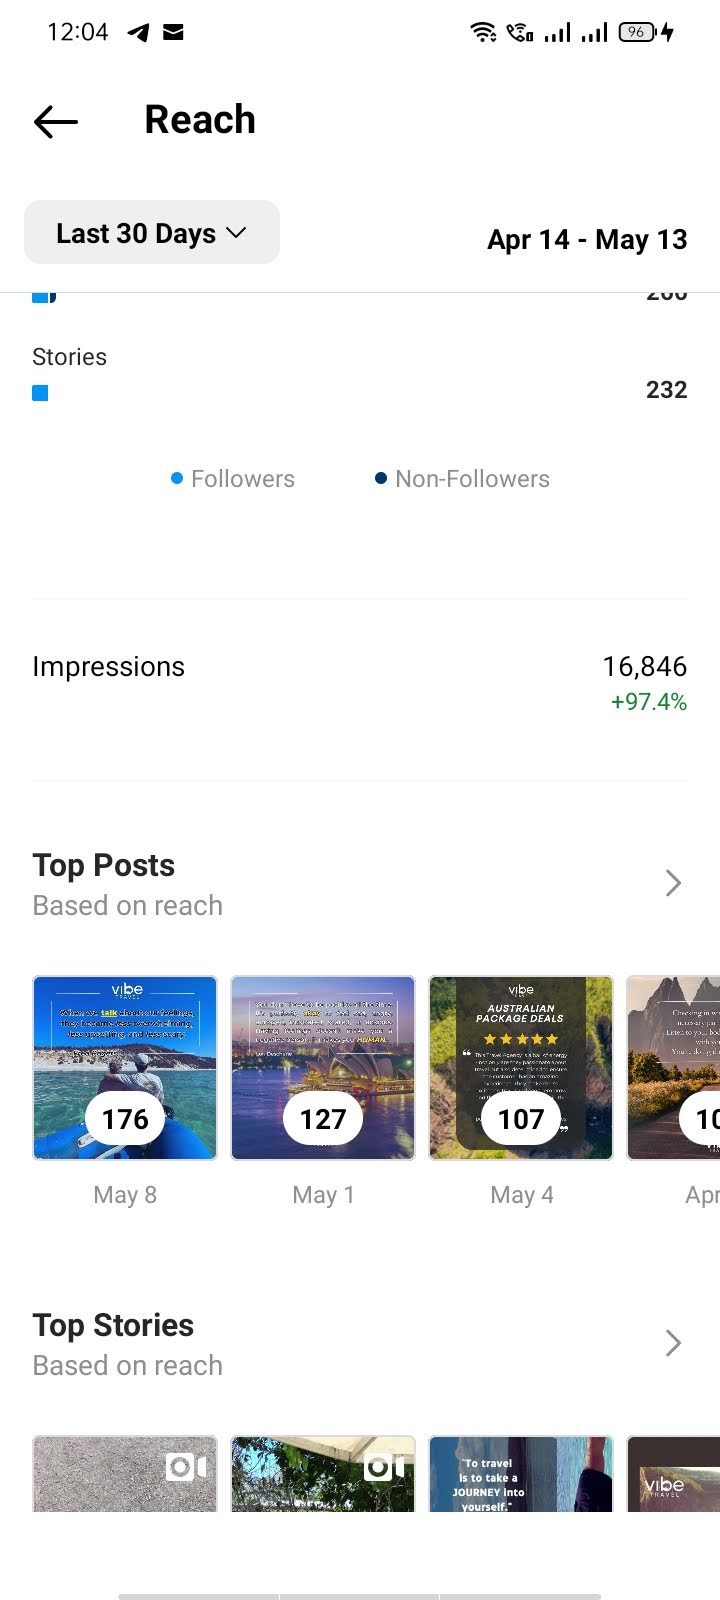The image size is (720, 1600).
Task: Tap the Non-Followers legend label
Action: pos(472,479)
